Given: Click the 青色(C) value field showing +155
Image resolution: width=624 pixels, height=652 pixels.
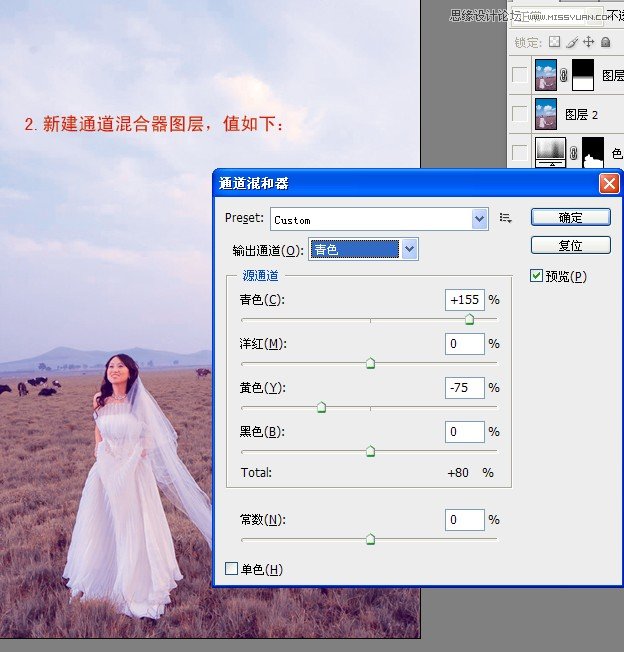Looking at the screenshot, I should [465, 300].
